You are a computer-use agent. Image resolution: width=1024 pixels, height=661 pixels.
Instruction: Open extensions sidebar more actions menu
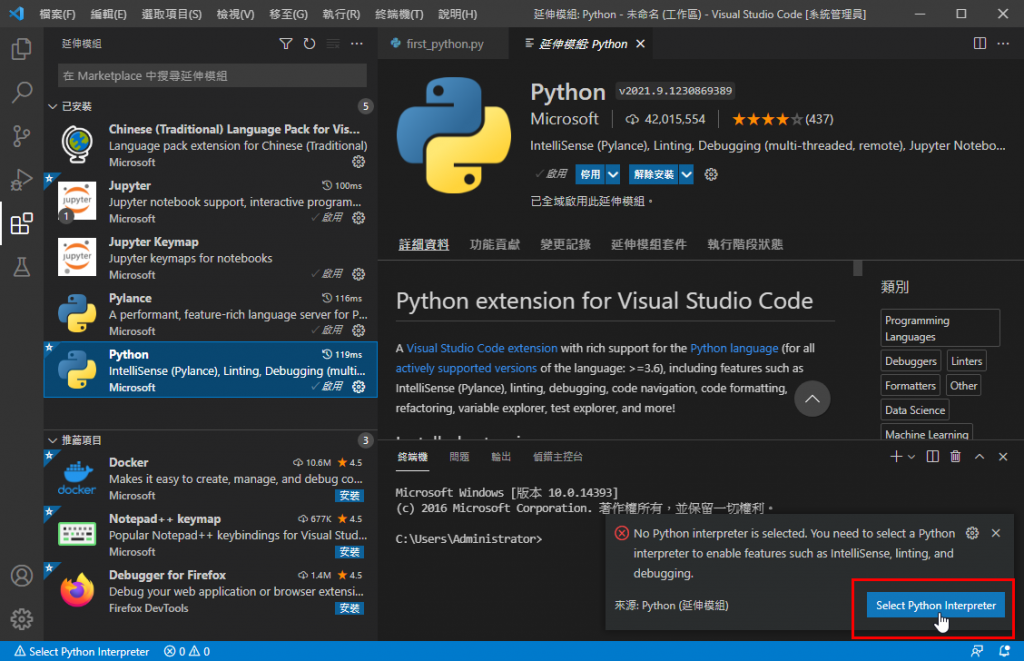(357, 44)
